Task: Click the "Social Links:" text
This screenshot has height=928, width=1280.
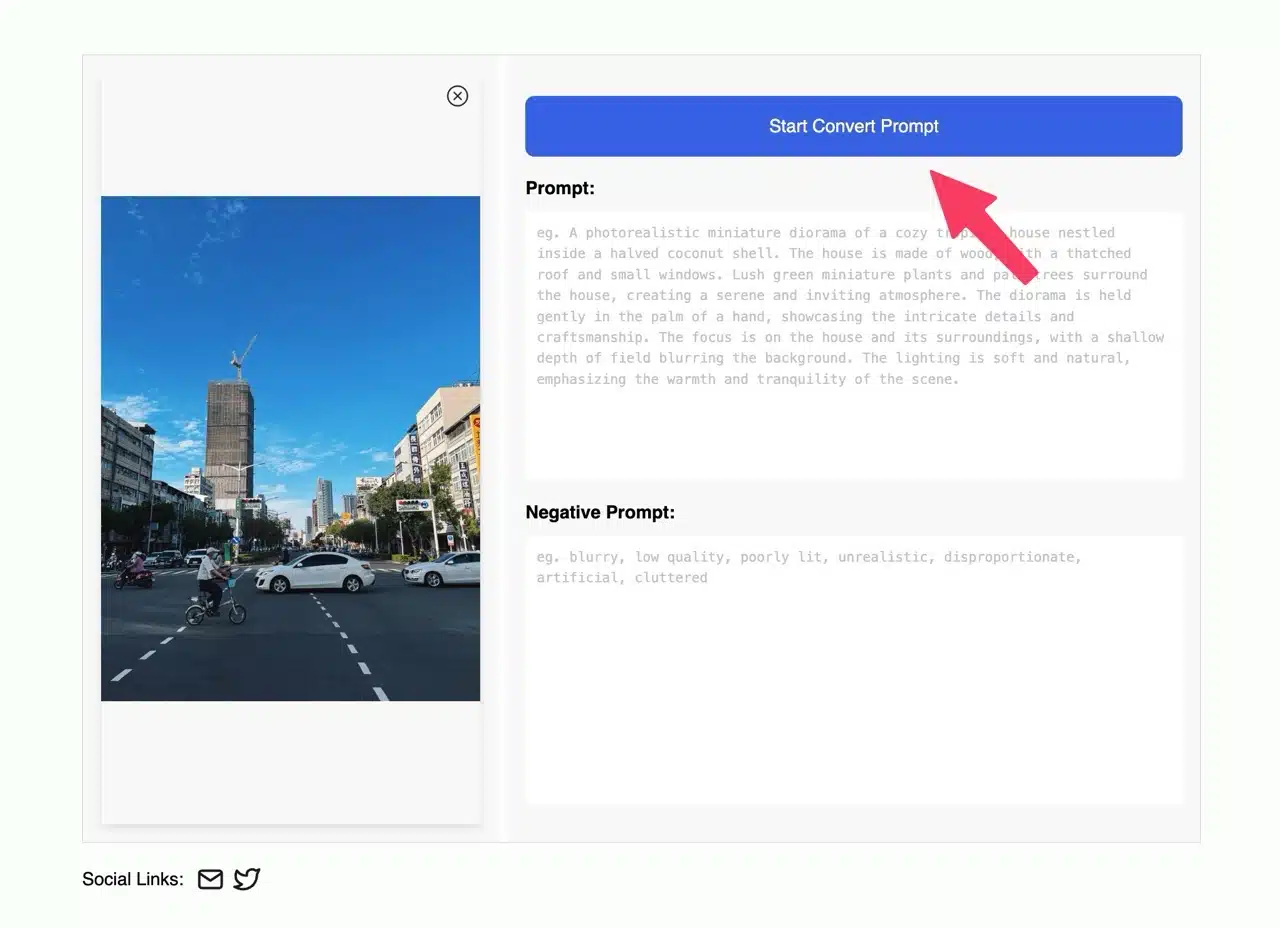Action: pos(133,879)
